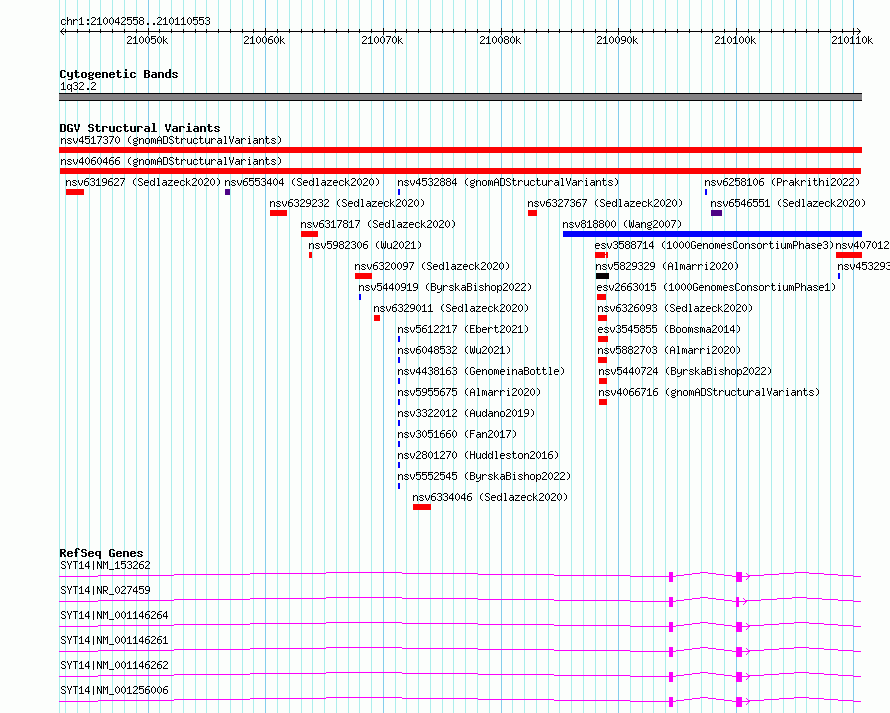Select the nsv6319627 Sedlazeck2020 label
This screenshot has width=890, height=713.
tap(143, 182)
